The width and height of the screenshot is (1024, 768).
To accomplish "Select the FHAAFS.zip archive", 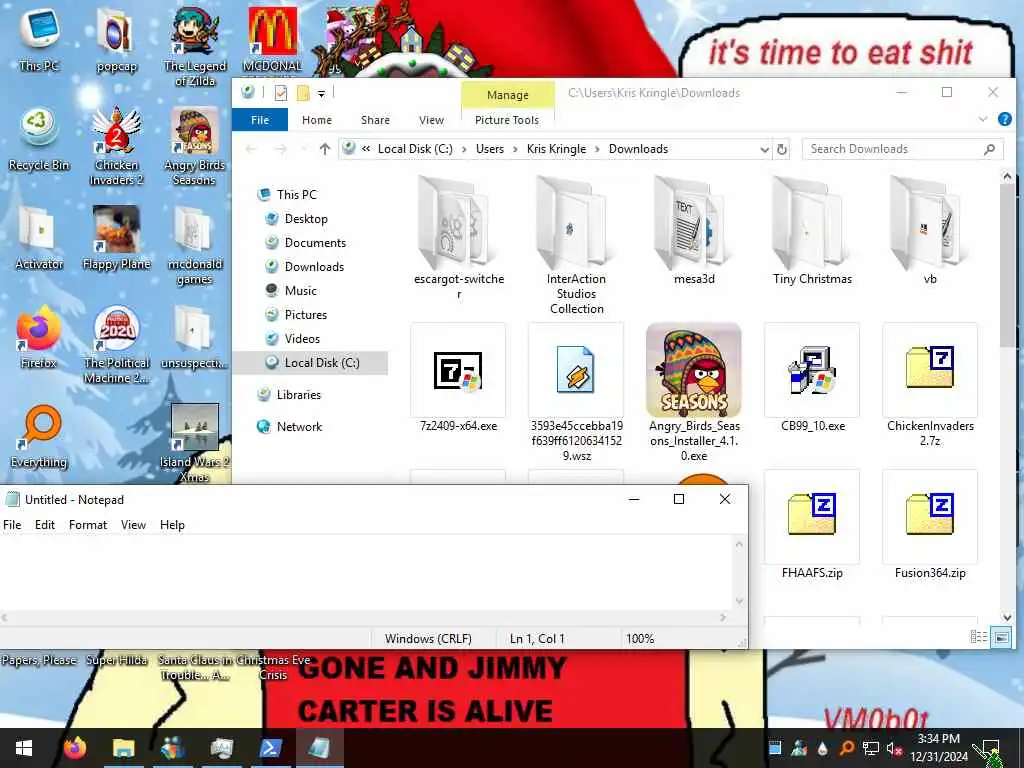I will (x=812, y=524).
